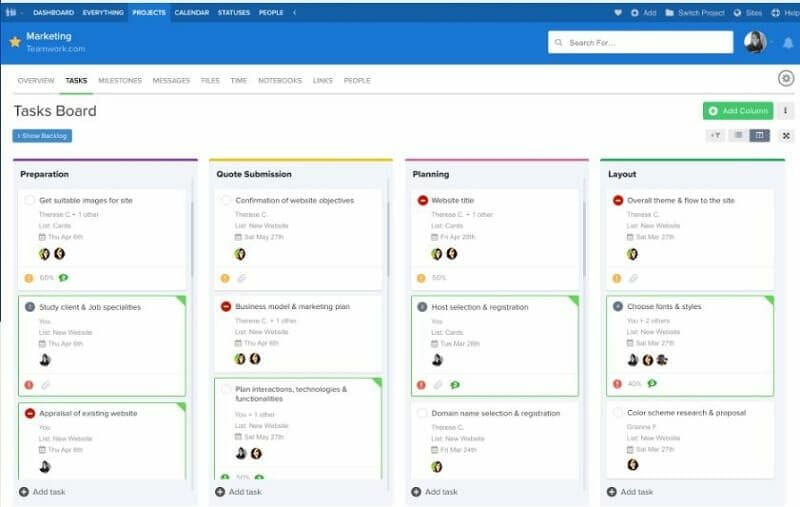Toggle status circle of Choose fonts & styles

click(617, 307)
